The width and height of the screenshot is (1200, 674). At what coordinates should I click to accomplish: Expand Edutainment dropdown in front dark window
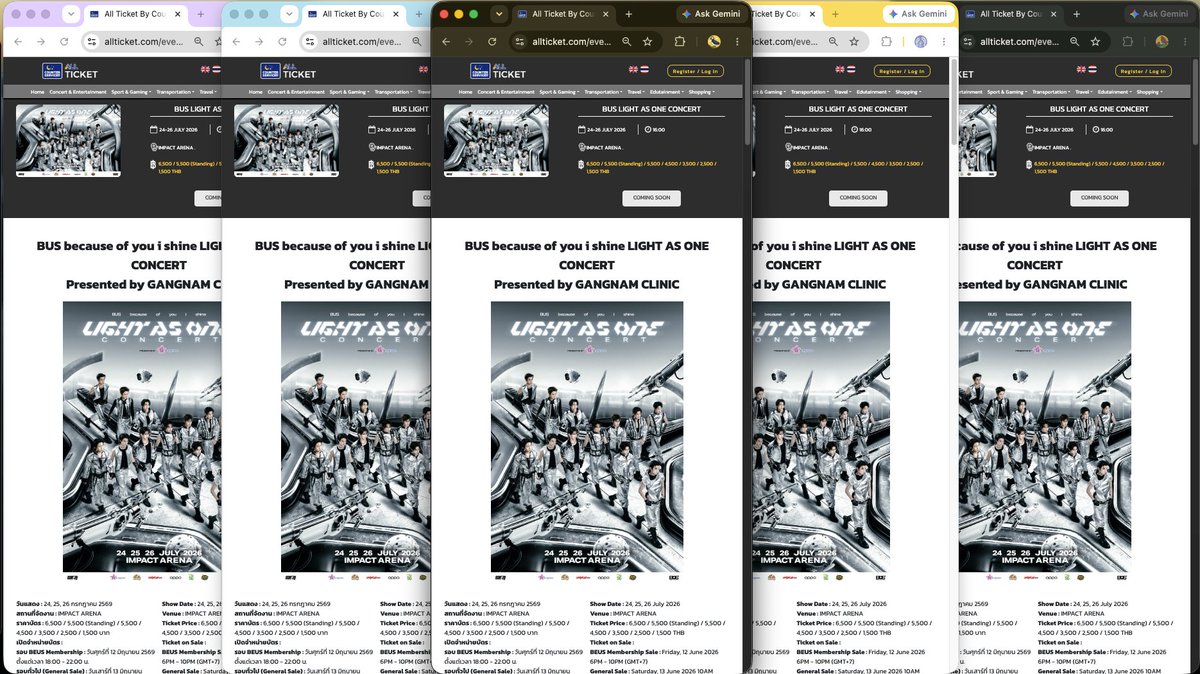pos(668,91)
